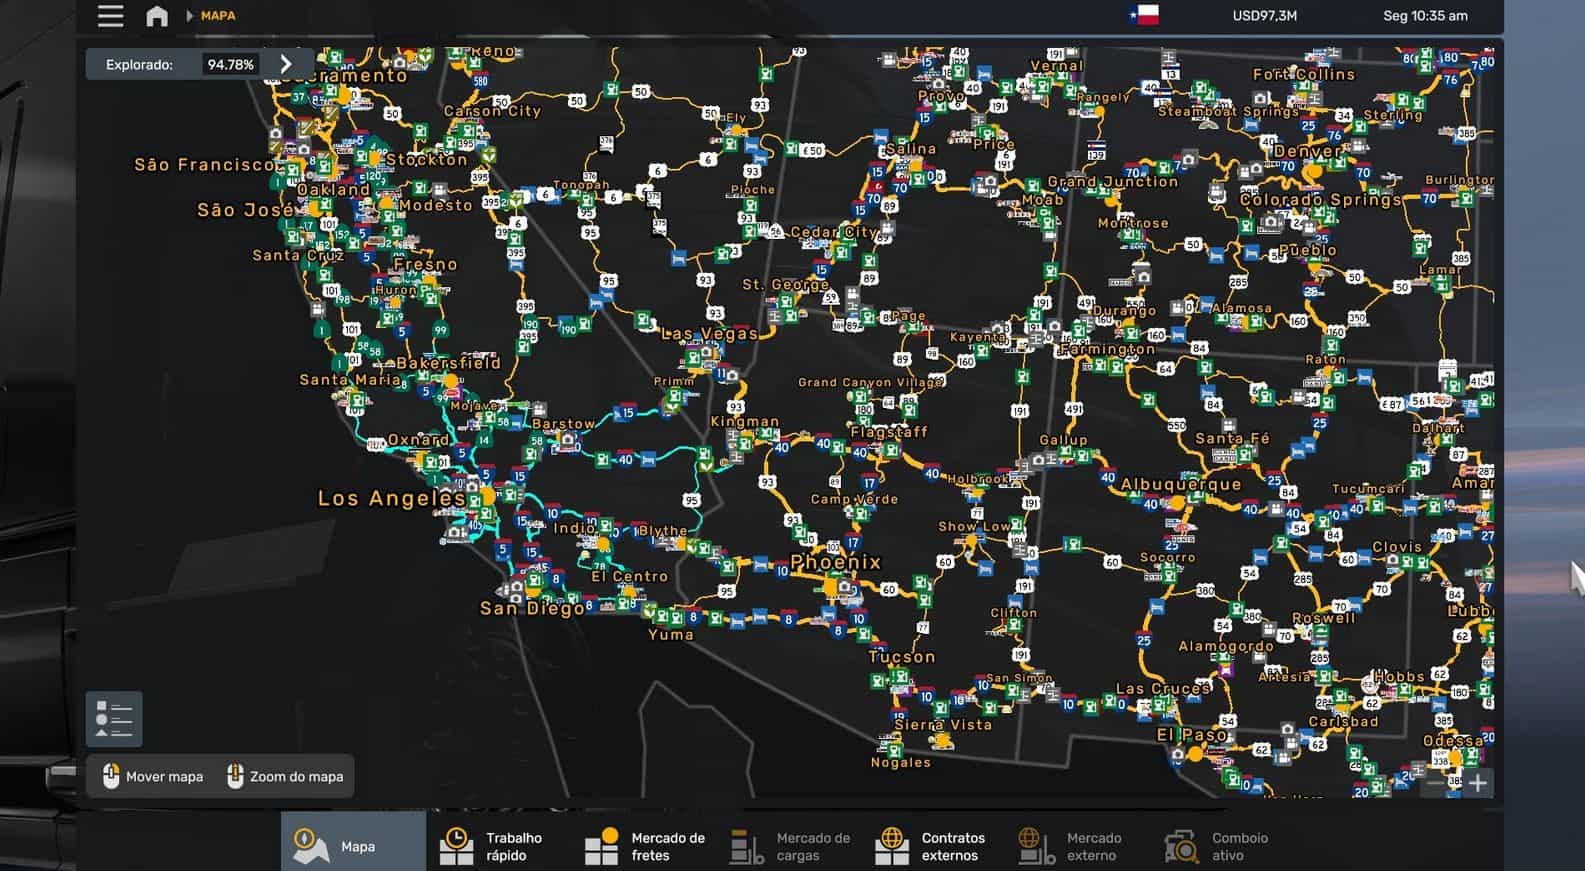Screen dimensions: 1585x871
Task: Click the home icon in the breadcrumb
Action: point(157,16)
